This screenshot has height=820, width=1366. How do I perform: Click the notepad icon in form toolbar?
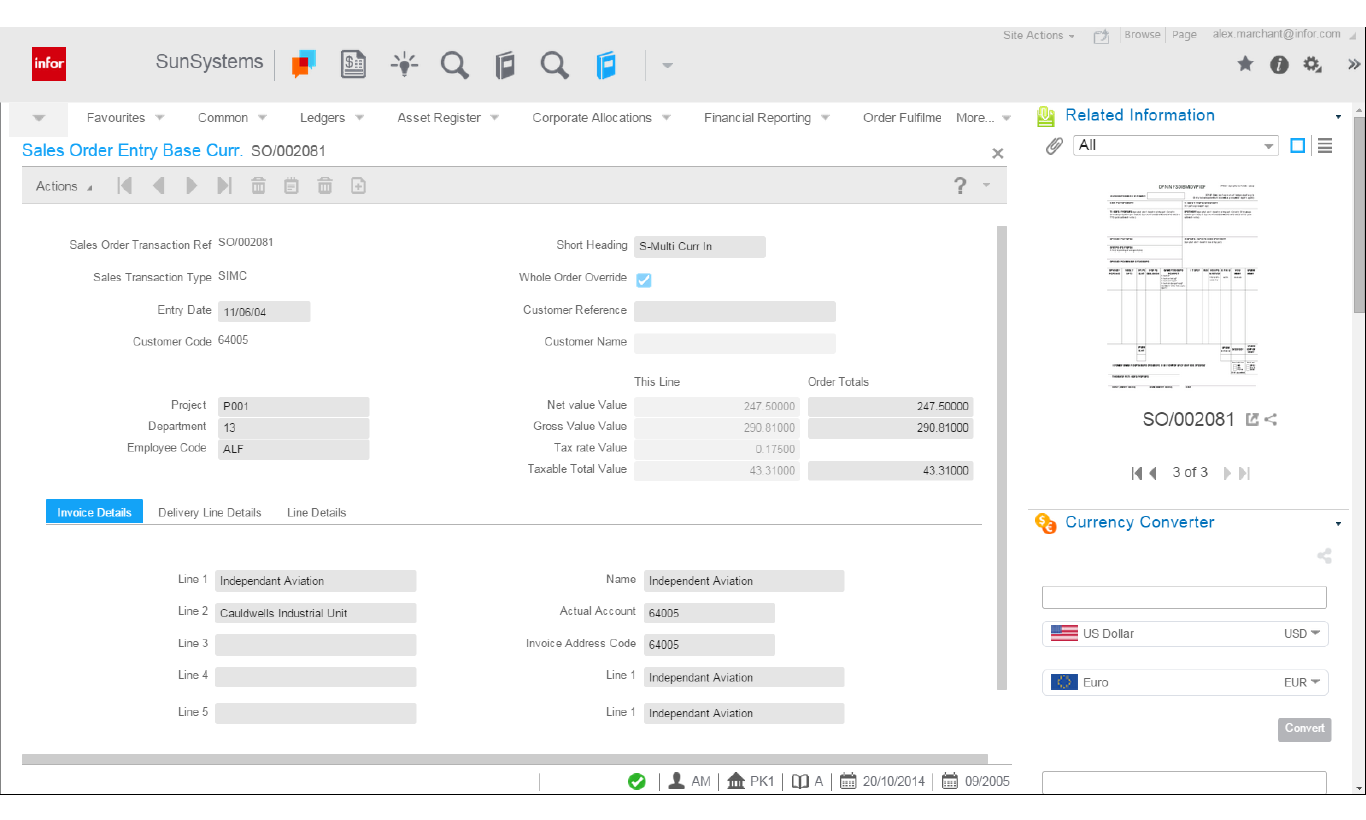point(291,185)
